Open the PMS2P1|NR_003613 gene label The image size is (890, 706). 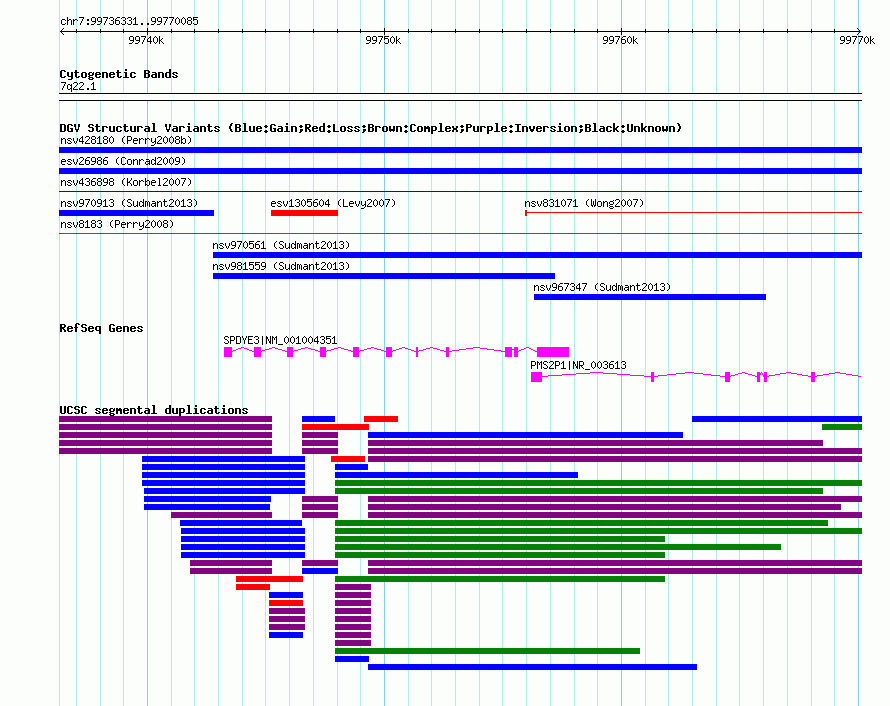(578, 365)
